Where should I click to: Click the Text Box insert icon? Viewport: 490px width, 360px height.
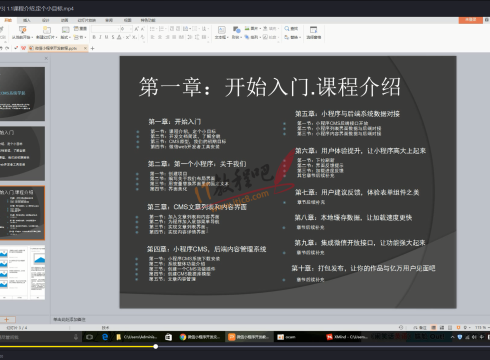point(221,30)
